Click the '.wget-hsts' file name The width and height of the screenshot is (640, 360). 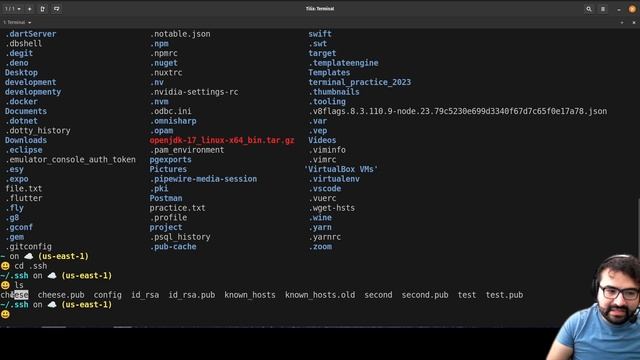[x=332, y=208]
